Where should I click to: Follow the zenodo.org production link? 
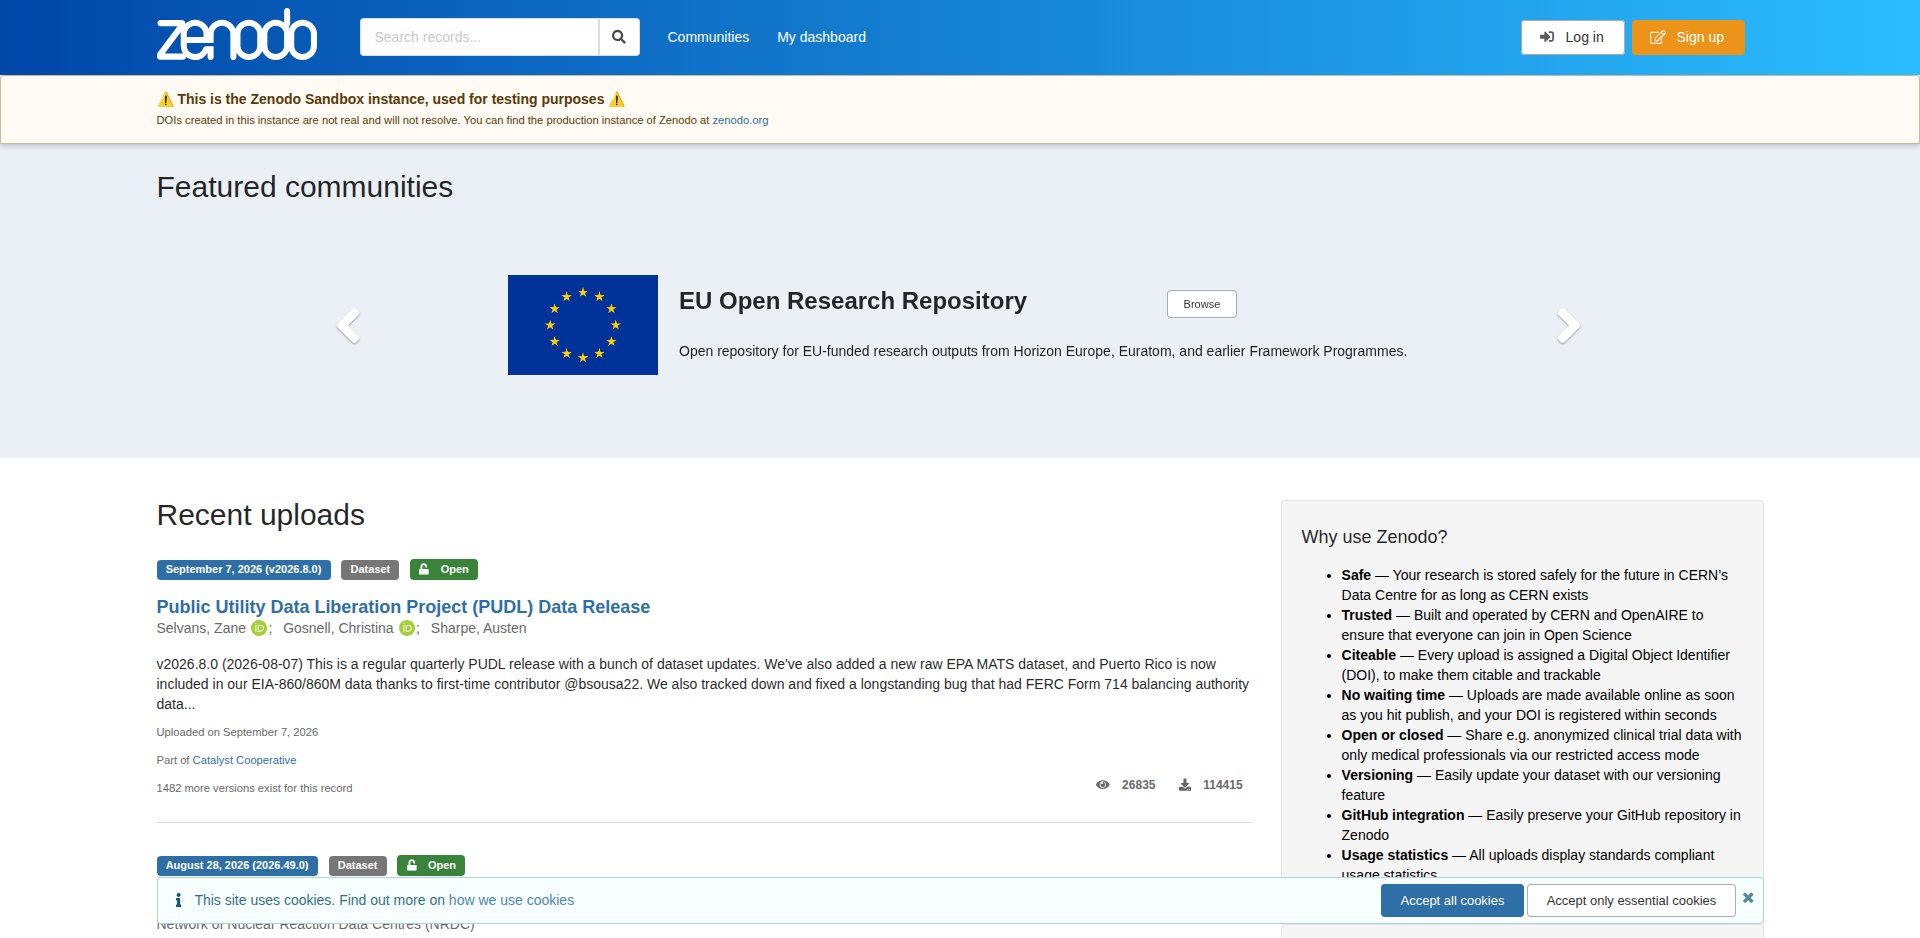(740, 120)
